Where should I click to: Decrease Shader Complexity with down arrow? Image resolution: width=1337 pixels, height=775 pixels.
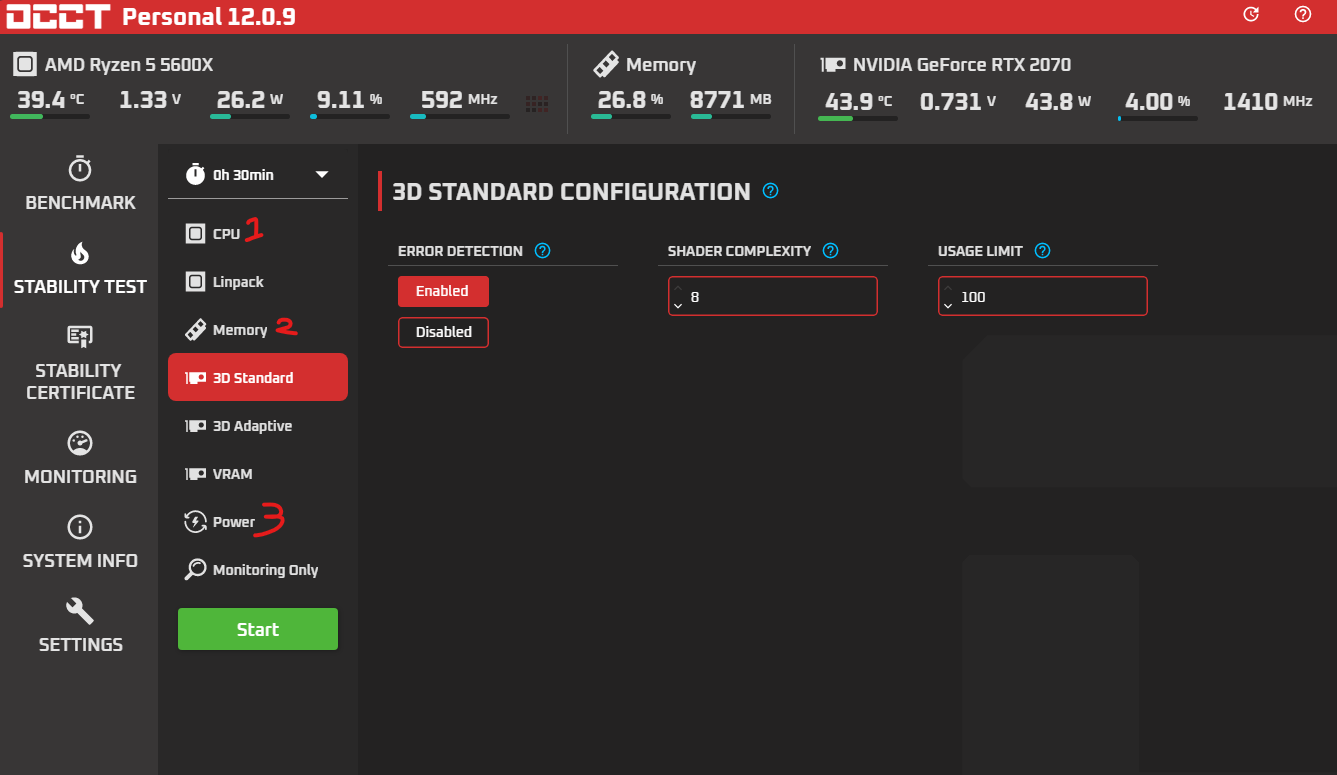[x=679, y=305]
